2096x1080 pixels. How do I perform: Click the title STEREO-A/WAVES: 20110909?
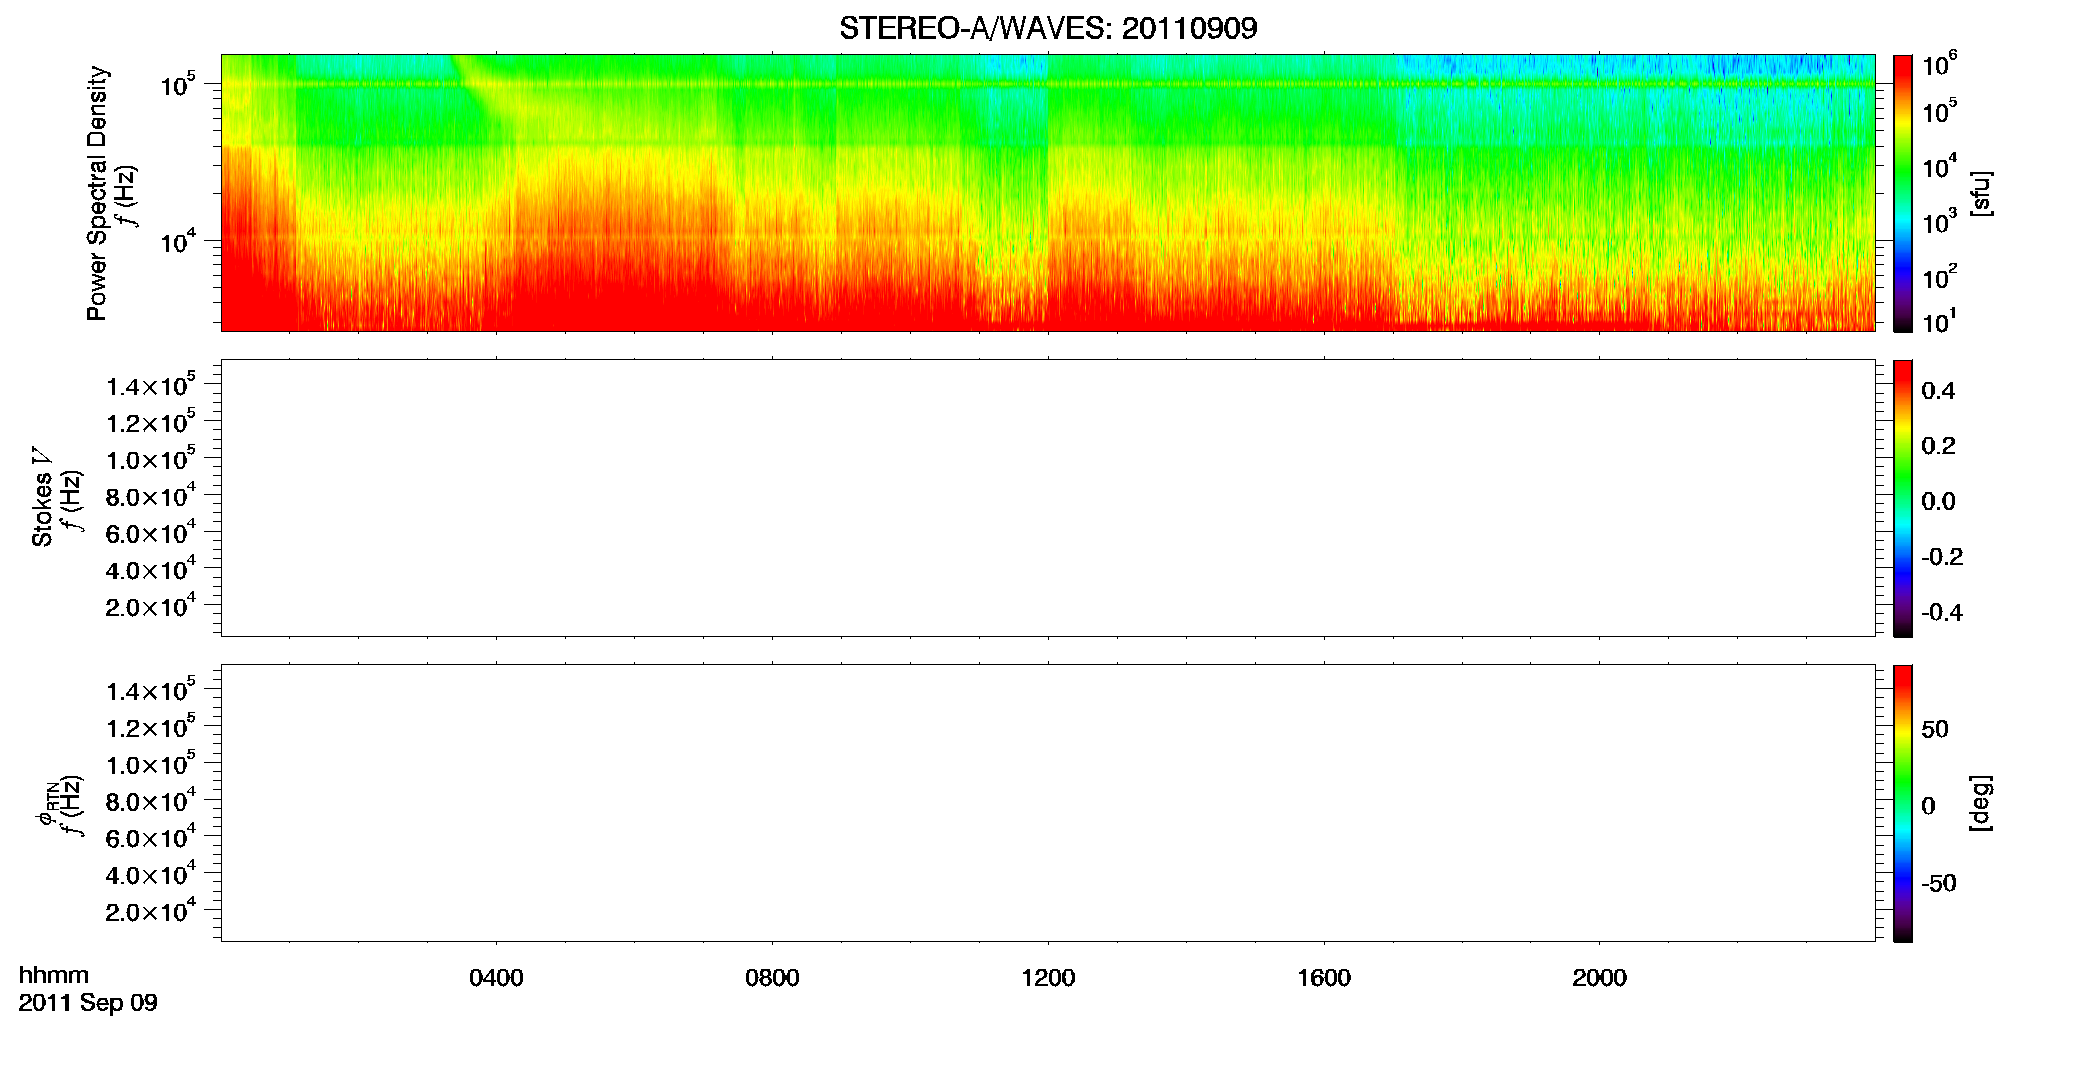[1048, 28]
